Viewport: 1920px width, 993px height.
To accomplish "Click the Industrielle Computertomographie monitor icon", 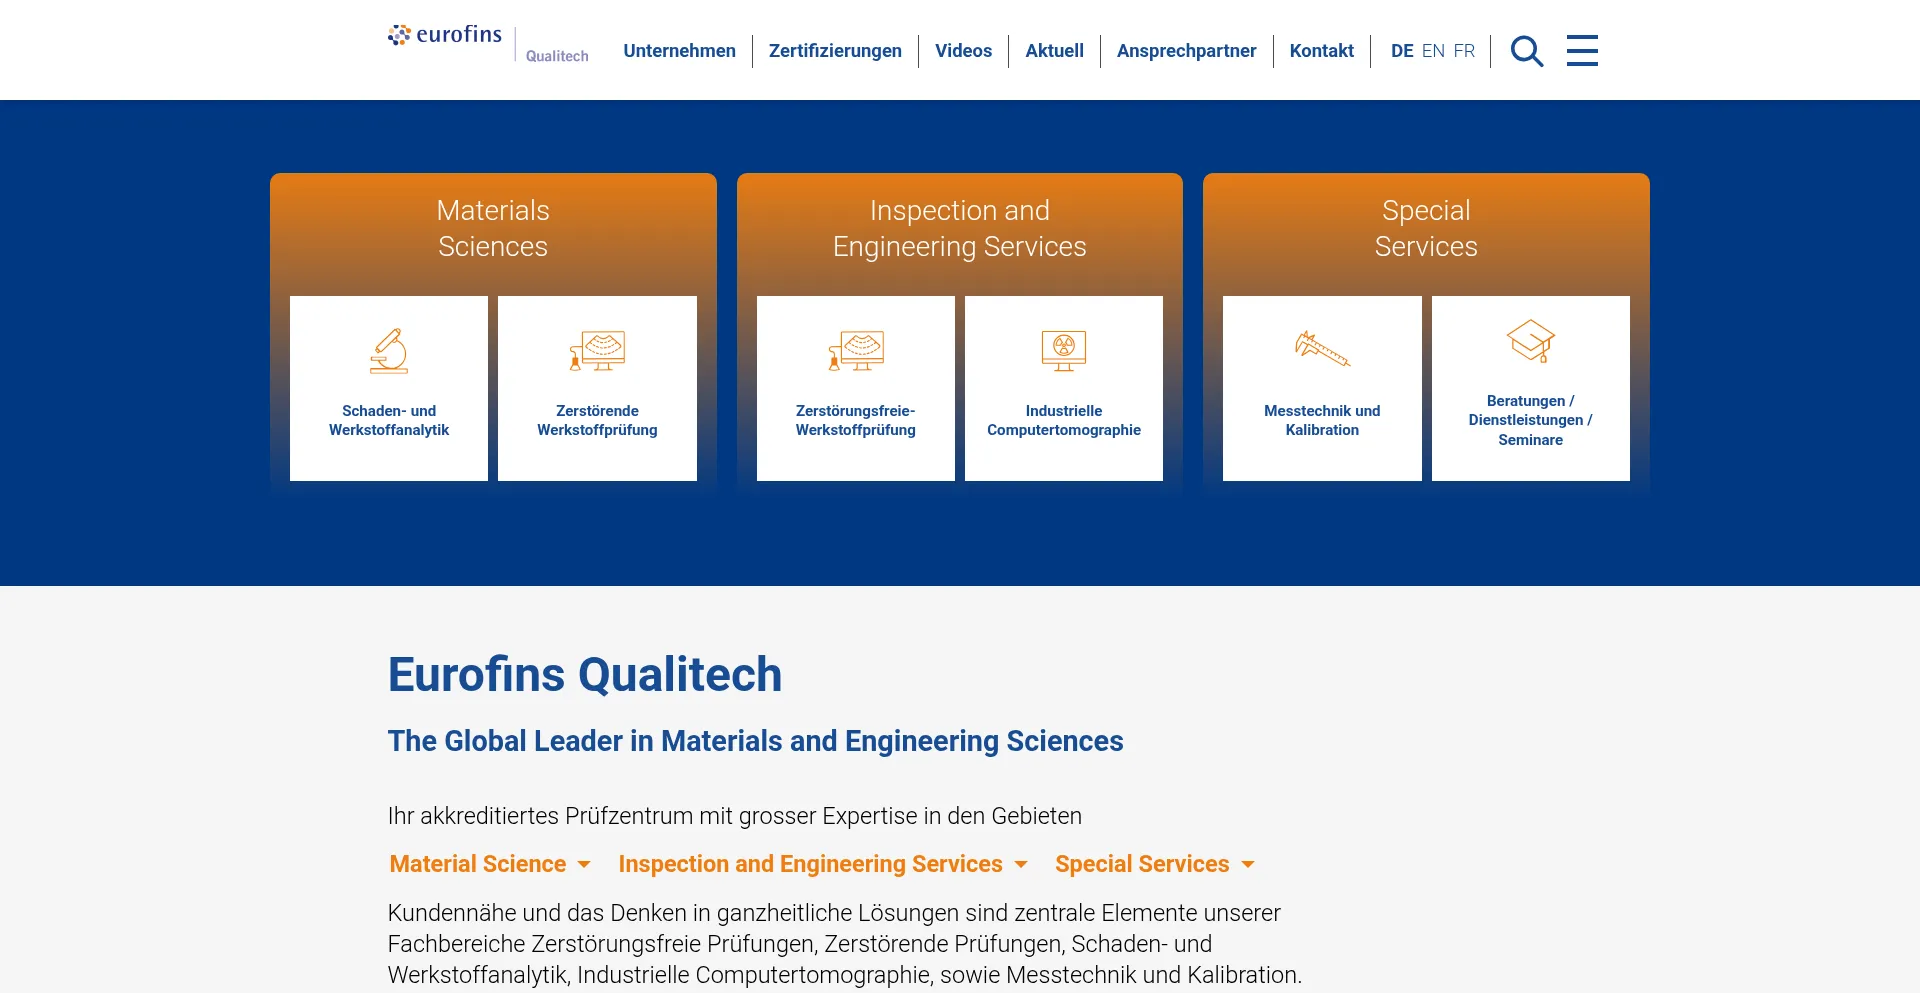I will coord(1064,351).
